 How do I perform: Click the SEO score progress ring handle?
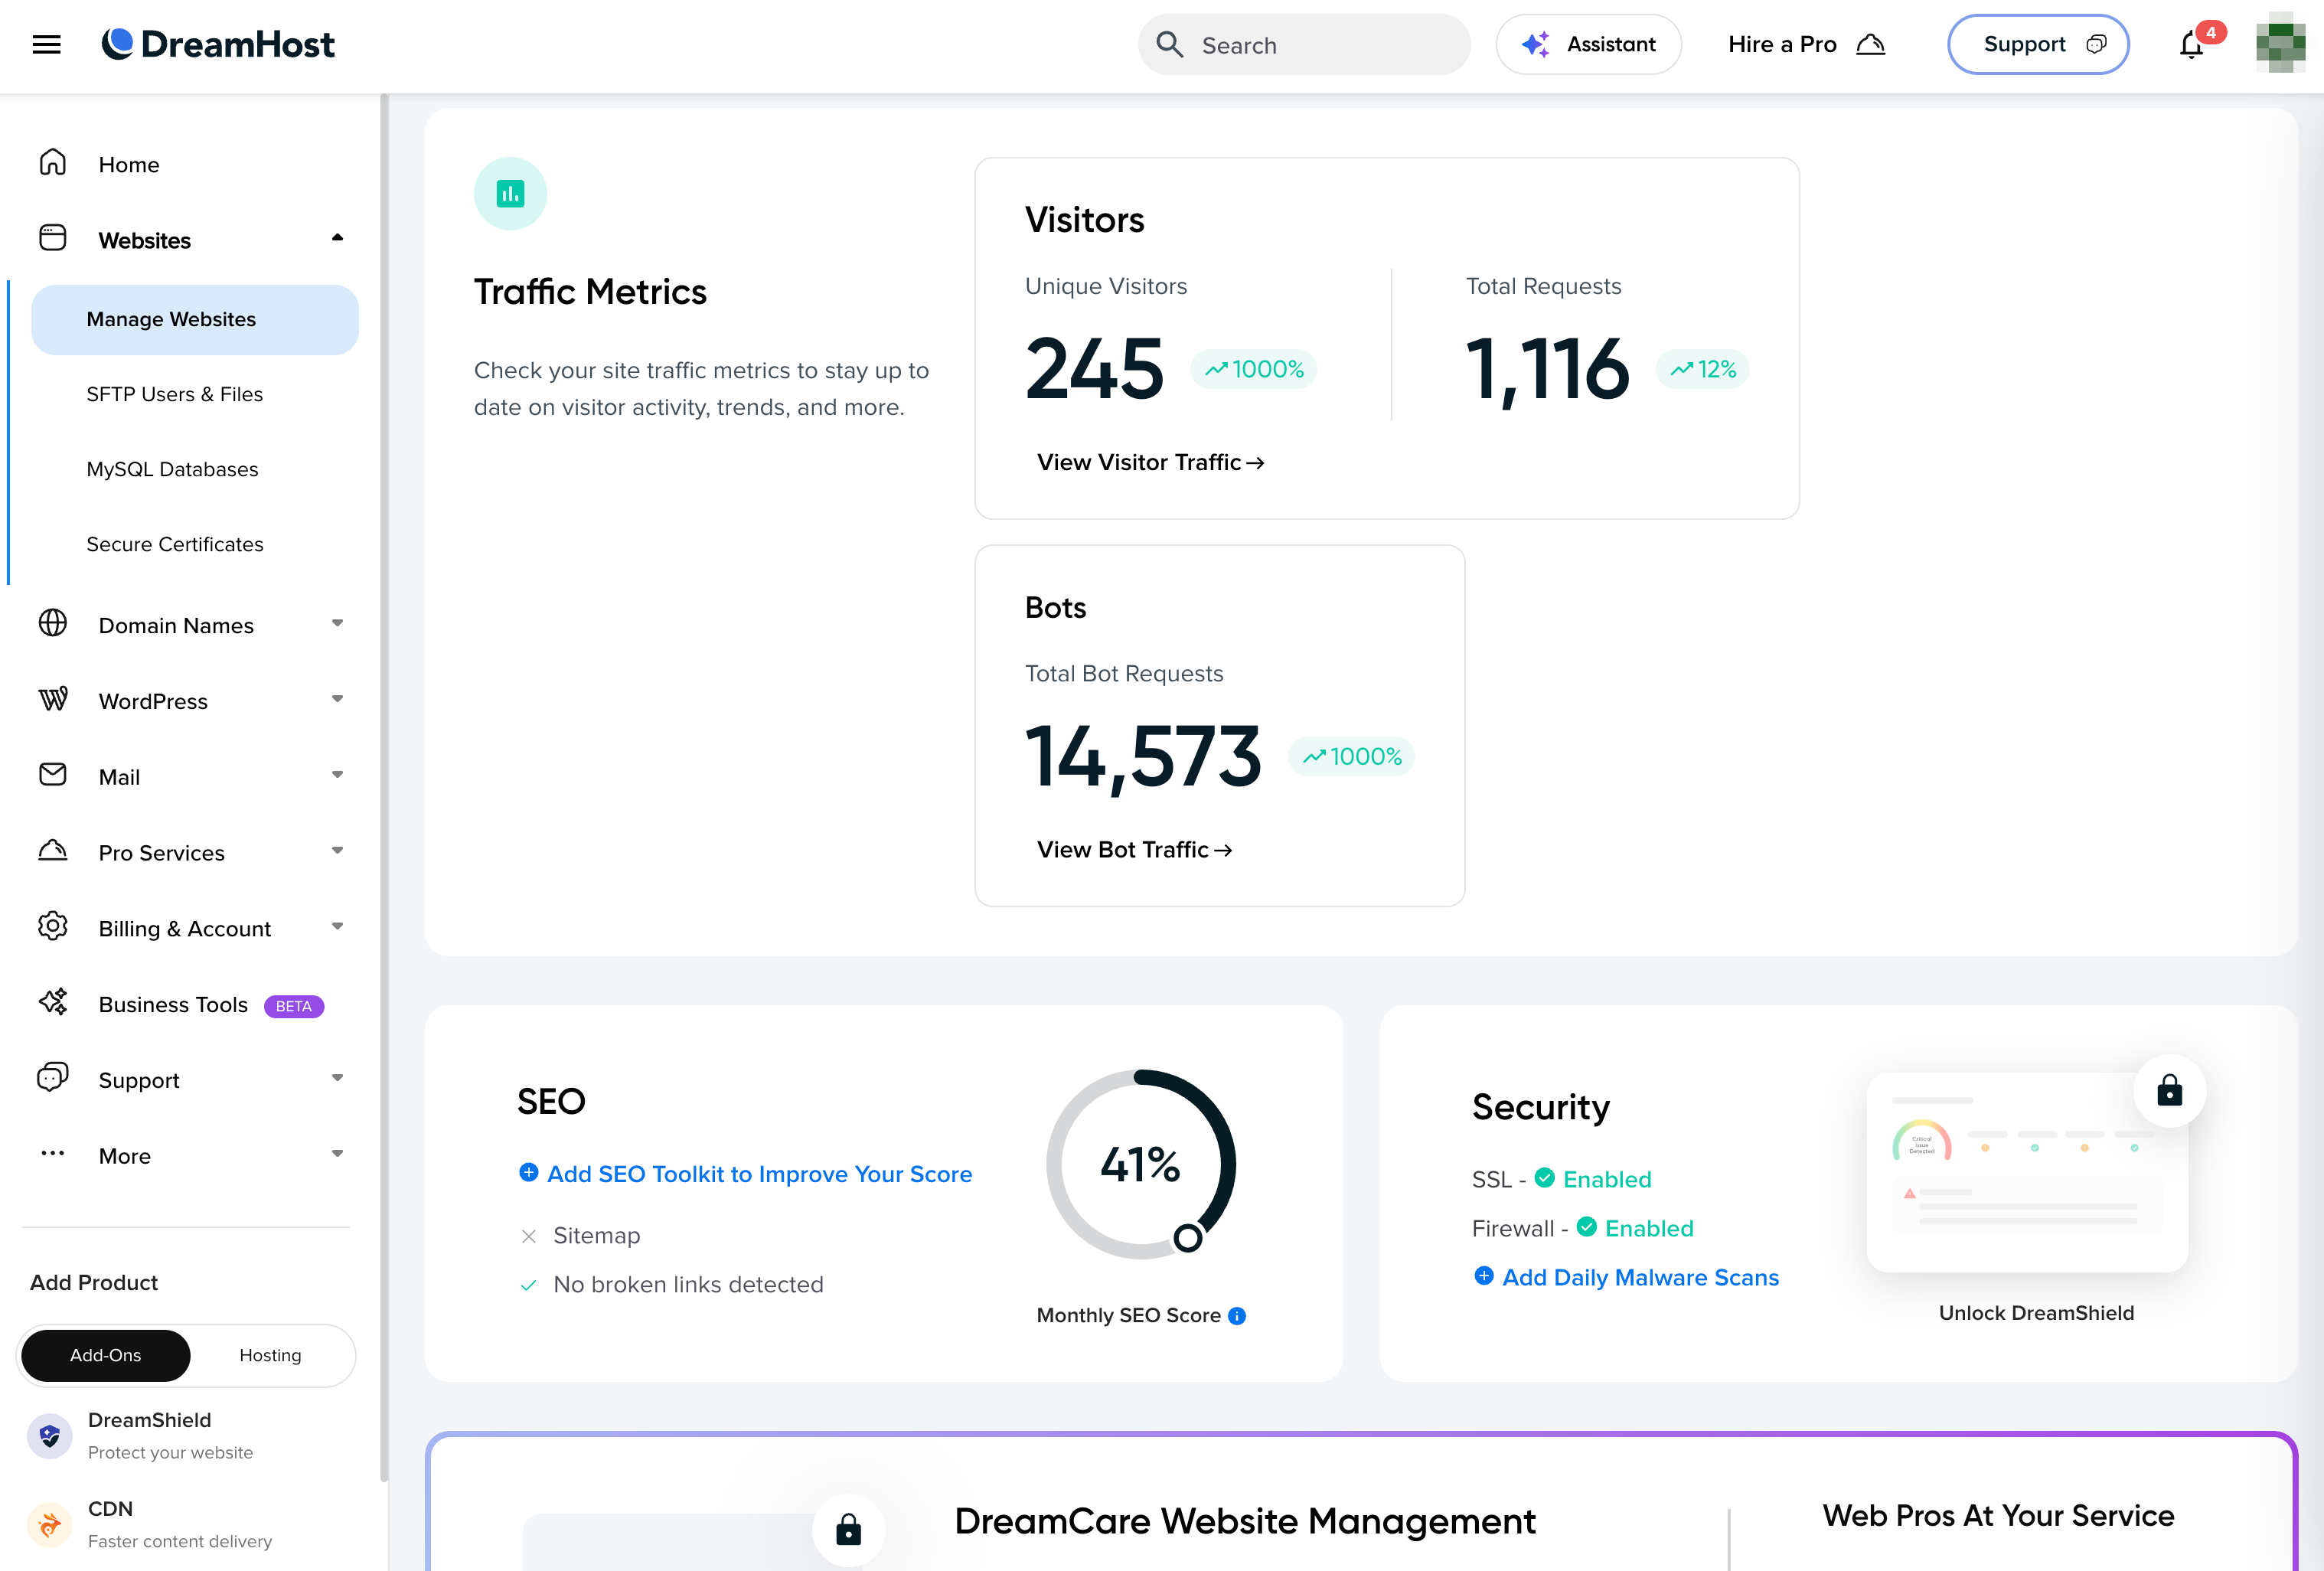click(x=1187, y=1238)
